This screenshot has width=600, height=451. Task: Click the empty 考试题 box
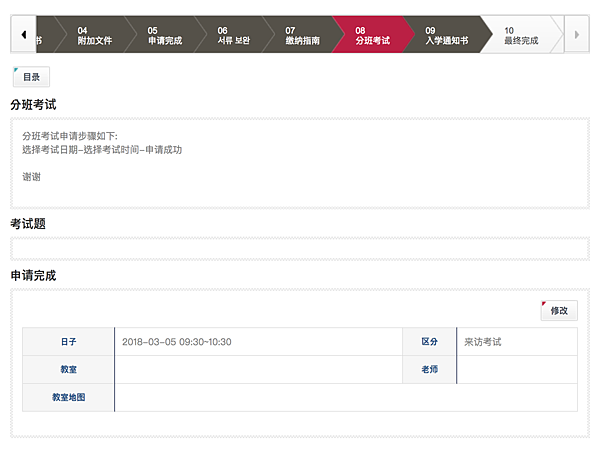[x=300, y=249]
